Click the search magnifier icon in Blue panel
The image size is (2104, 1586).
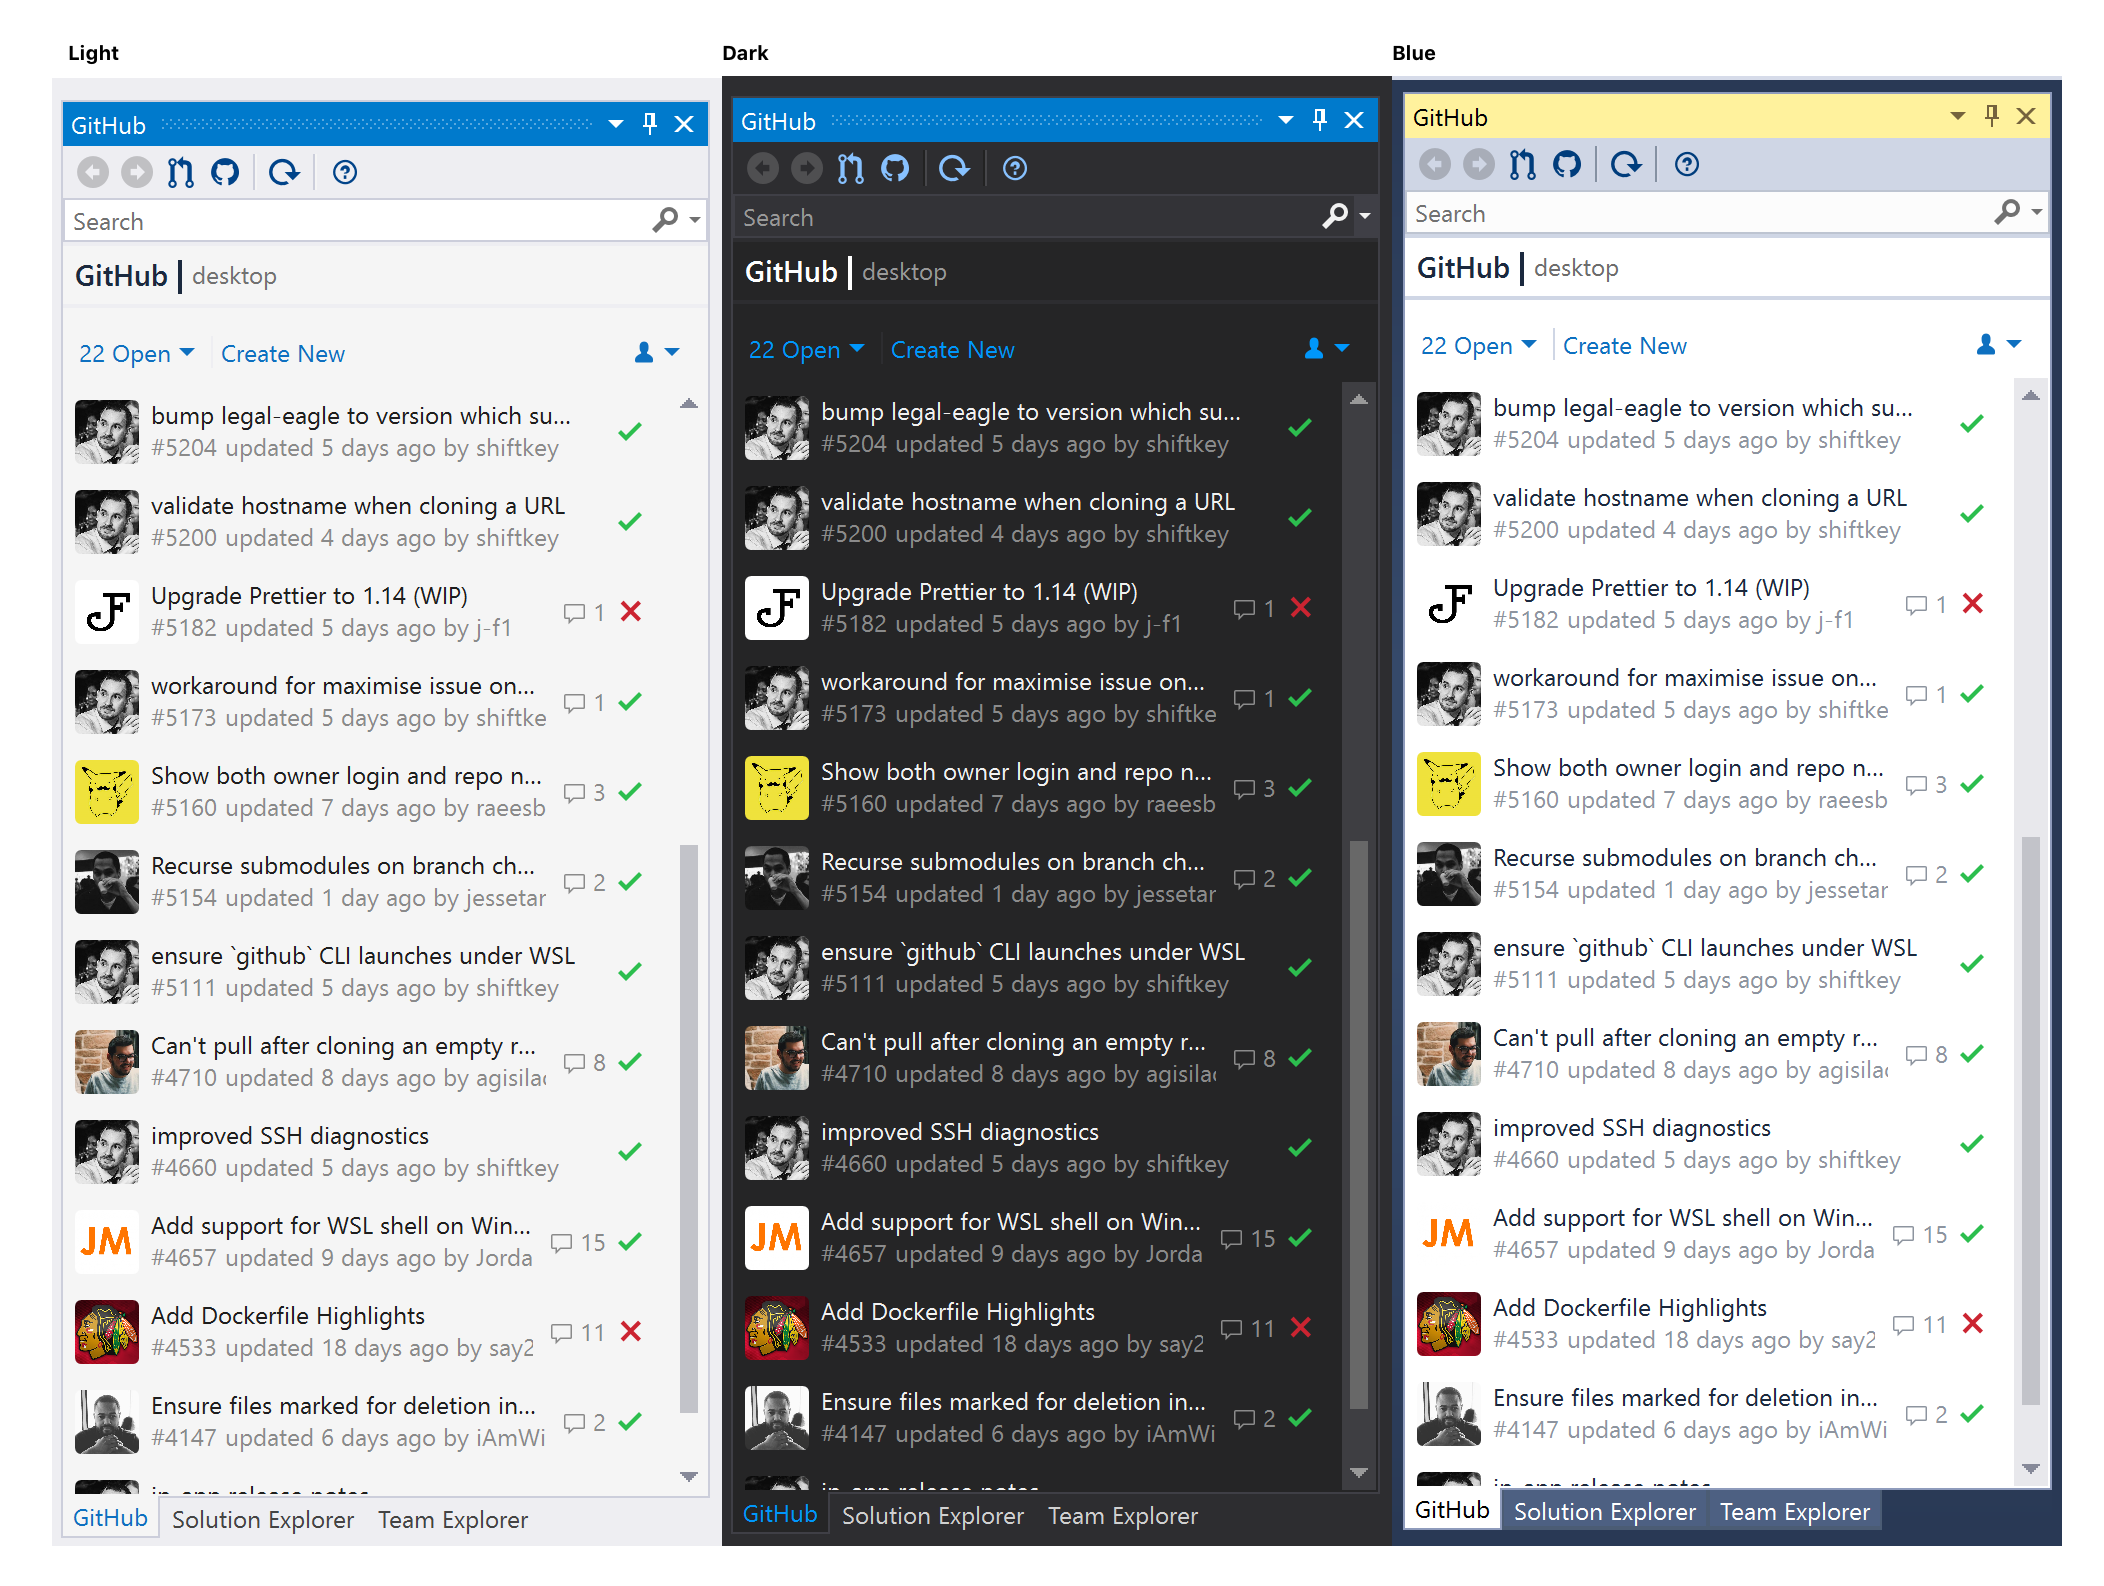click(2006, 212)
